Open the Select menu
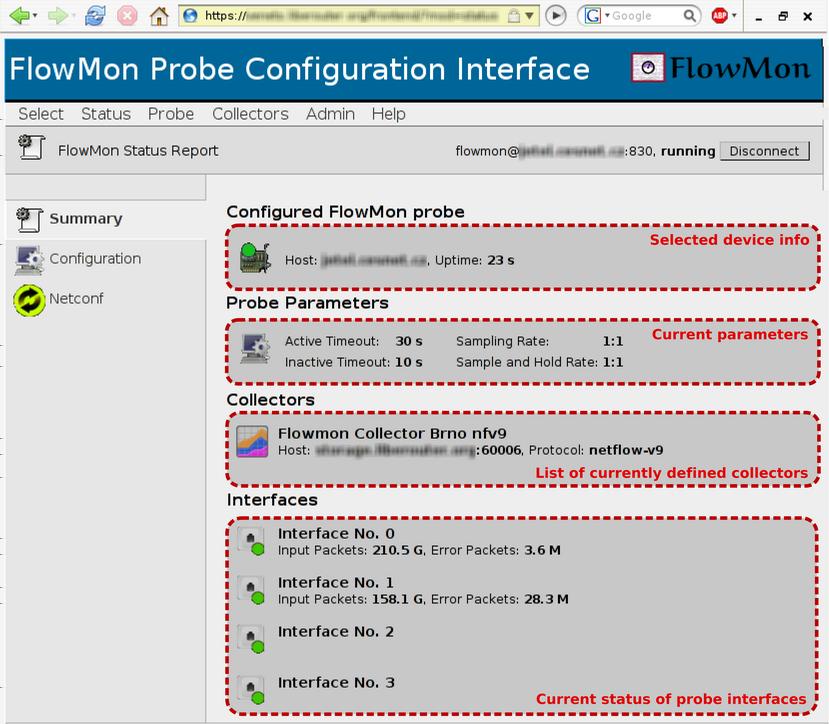829x724 pixels. (41, 114)
